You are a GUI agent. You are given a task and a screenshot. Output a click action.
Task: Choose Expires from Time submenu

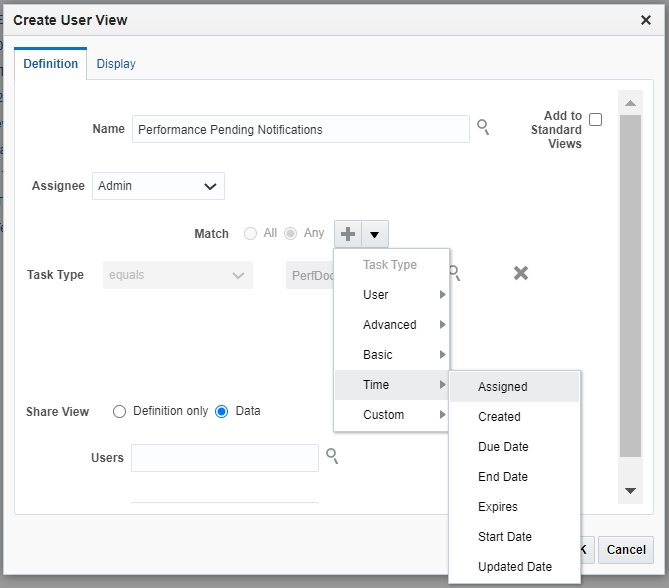click(514, 506)
